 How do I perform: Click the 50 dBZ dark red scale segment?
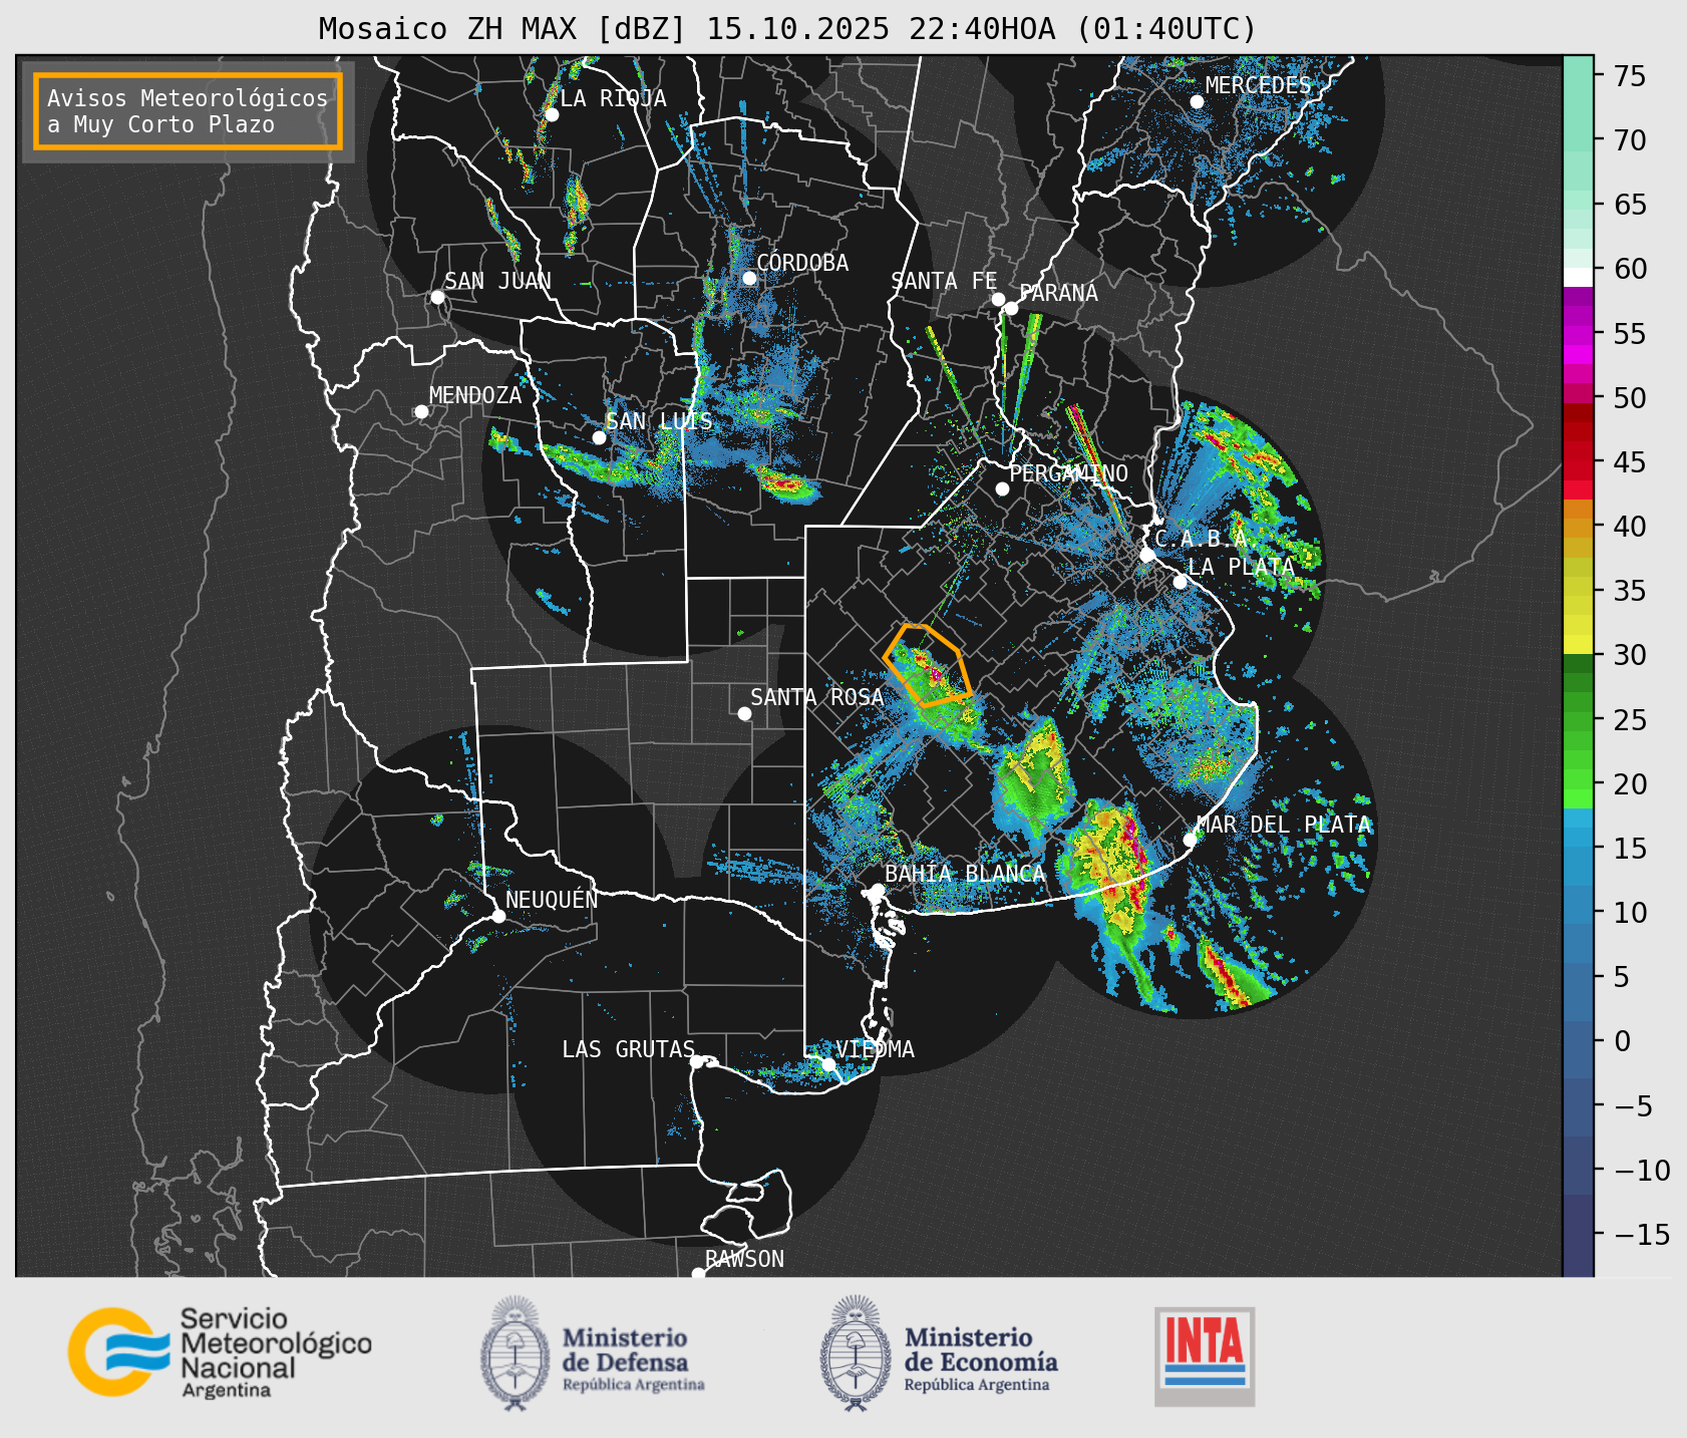(1578, 411)
